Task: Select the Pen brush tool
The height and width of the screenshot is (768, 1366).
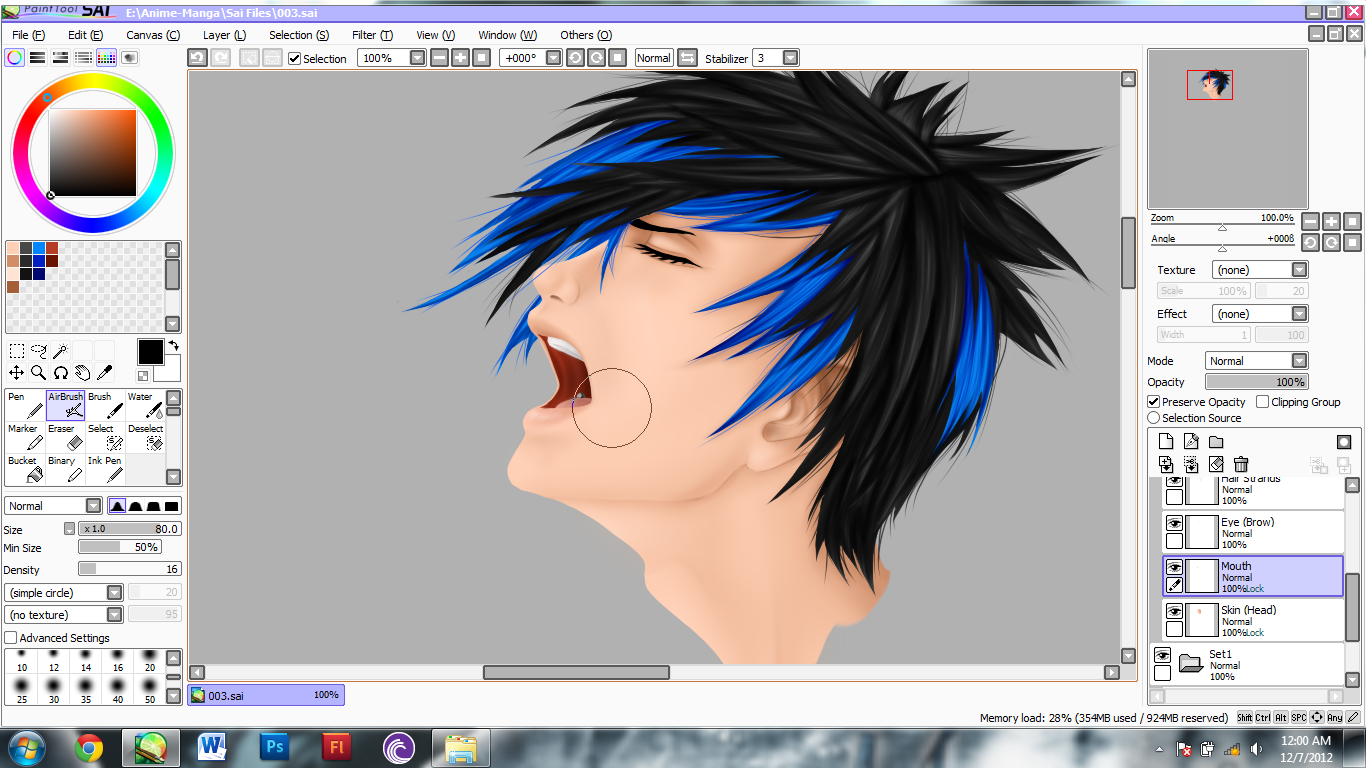Action: coord(25,405)
